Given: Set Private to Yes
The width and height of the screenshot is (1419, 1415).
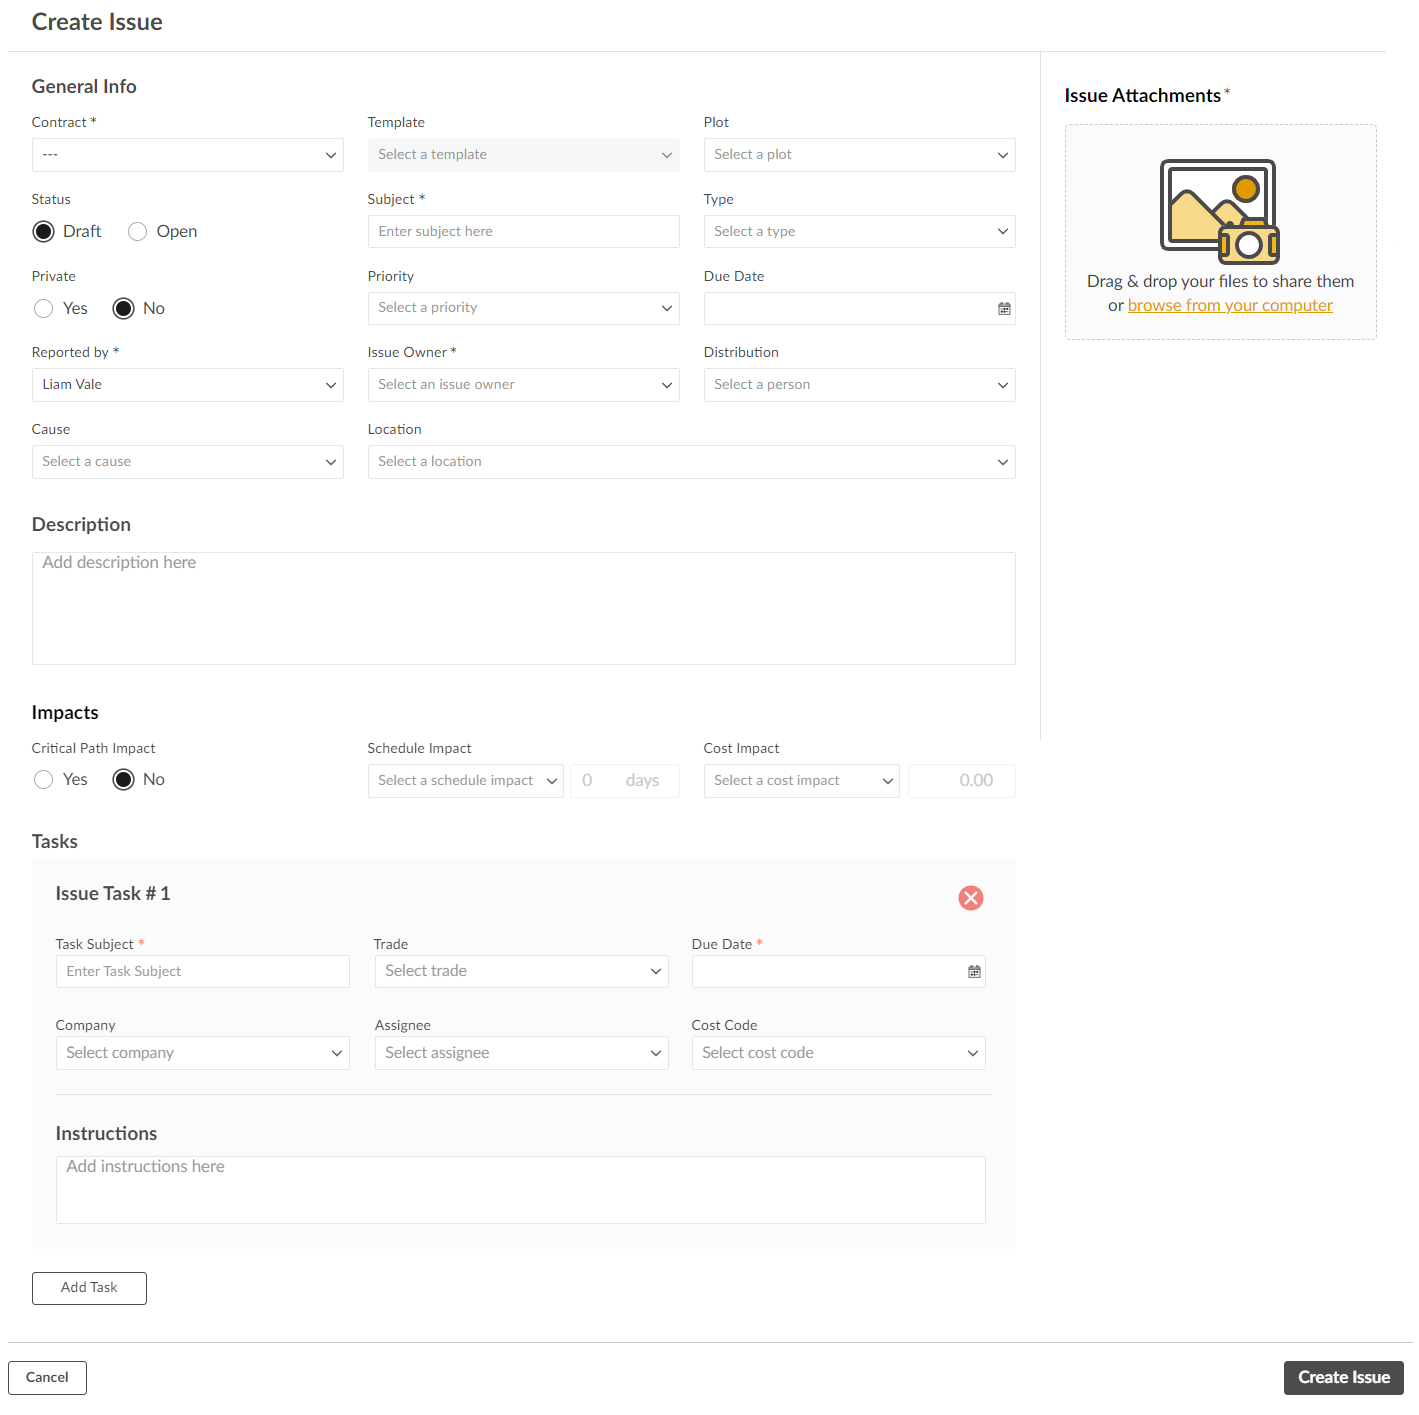Looking at the screenshot, I should tap(43, 309).
